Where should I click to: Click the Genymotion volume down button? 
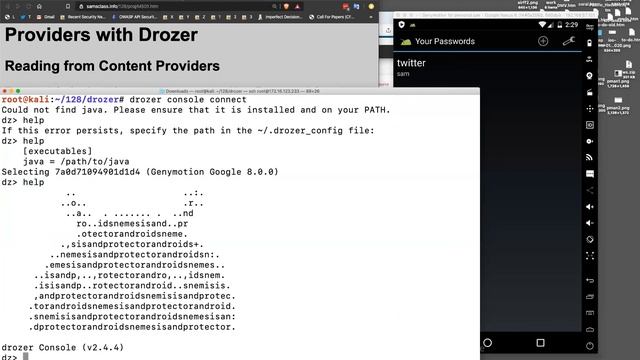coord(589,223)
